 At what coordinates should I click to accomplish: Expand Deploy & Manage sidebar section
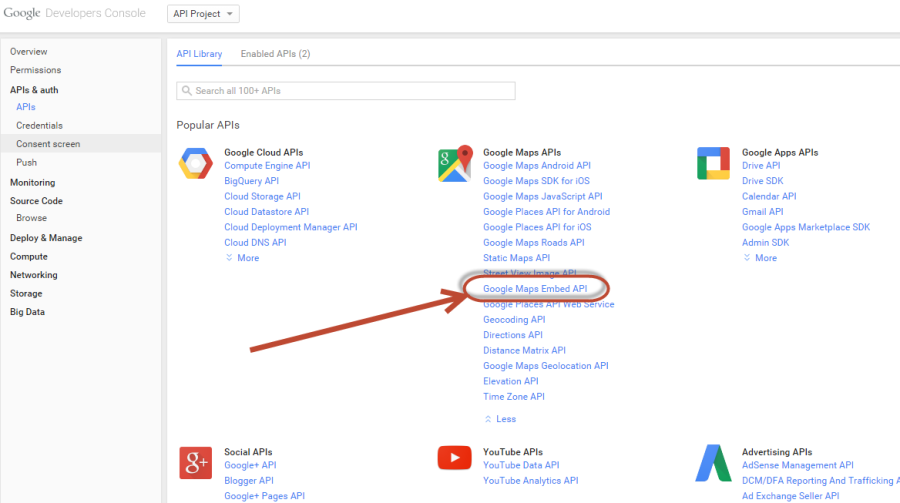pyautogui.click(x=46, y=238)
